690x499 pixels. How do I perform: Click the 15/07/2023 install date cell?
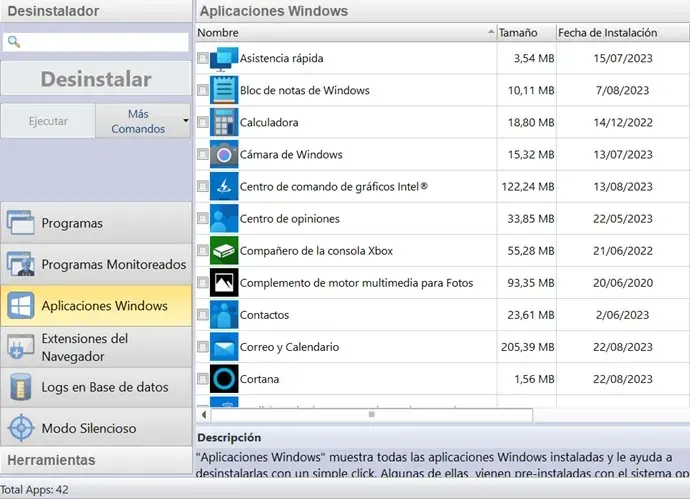click(x=623, y=58)
